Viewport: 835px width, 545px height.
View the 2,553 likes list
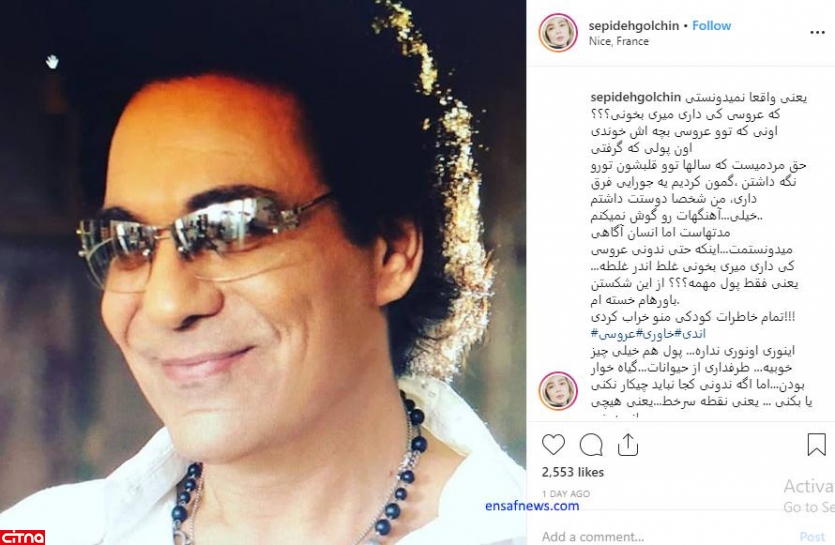[572, 472]
